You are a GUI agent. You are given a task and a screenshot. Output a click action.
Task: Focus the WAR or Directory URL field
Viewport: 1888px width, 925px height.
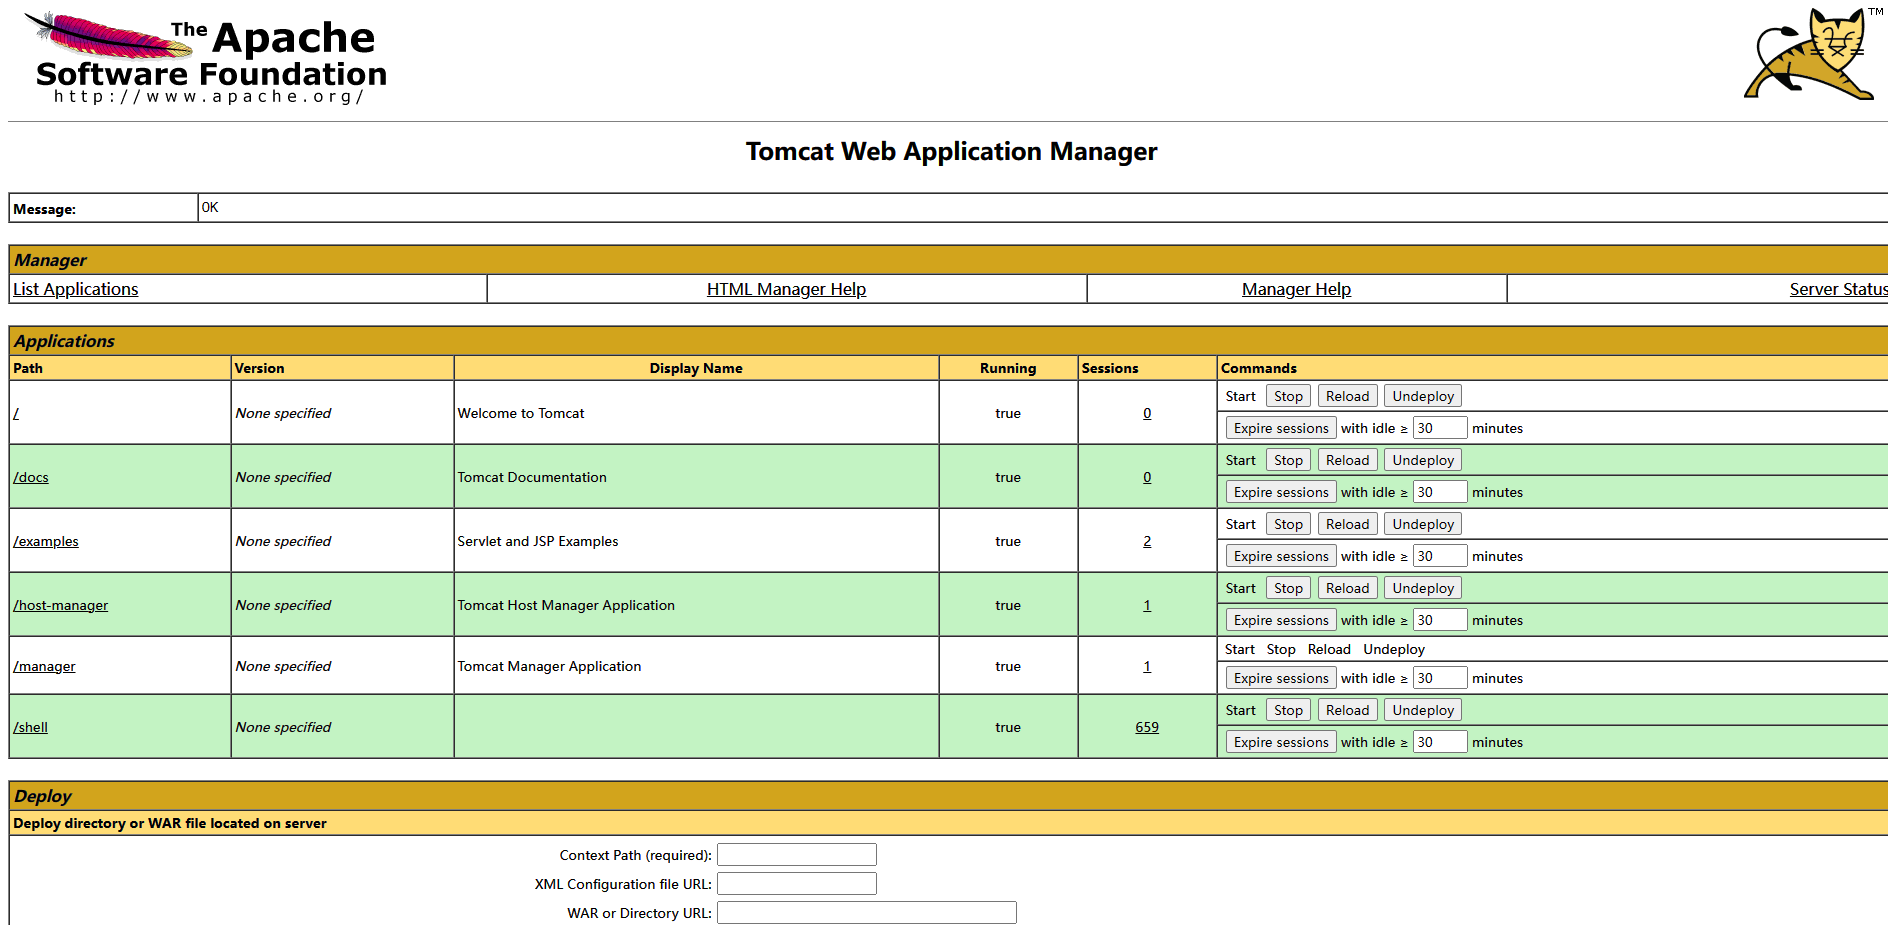click(x=867, y=913)
